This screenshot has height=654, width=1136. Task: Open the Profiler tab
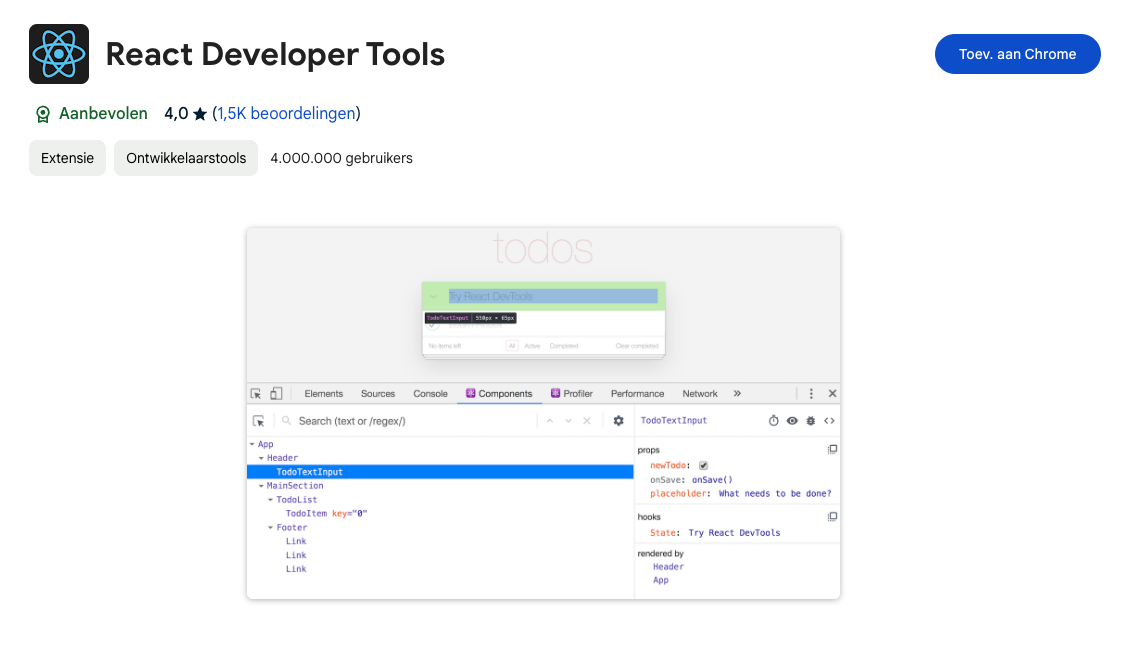pyautogui.click(x=572, y=394)
